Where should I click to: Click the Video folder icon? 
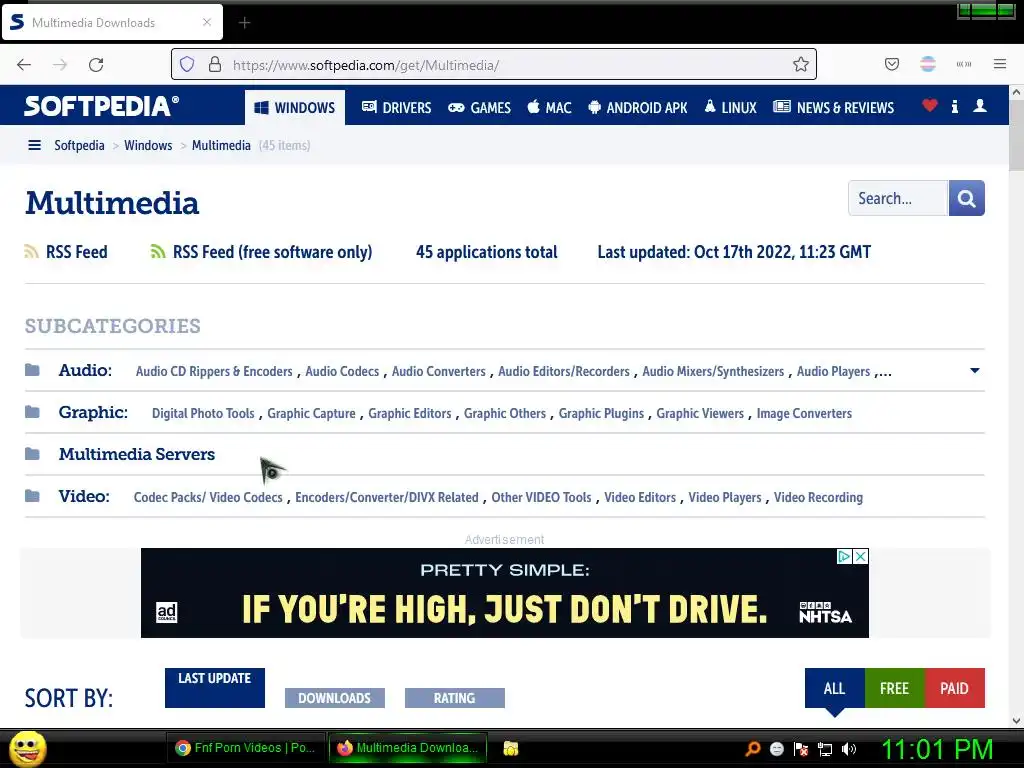click(x=32, y=496)
